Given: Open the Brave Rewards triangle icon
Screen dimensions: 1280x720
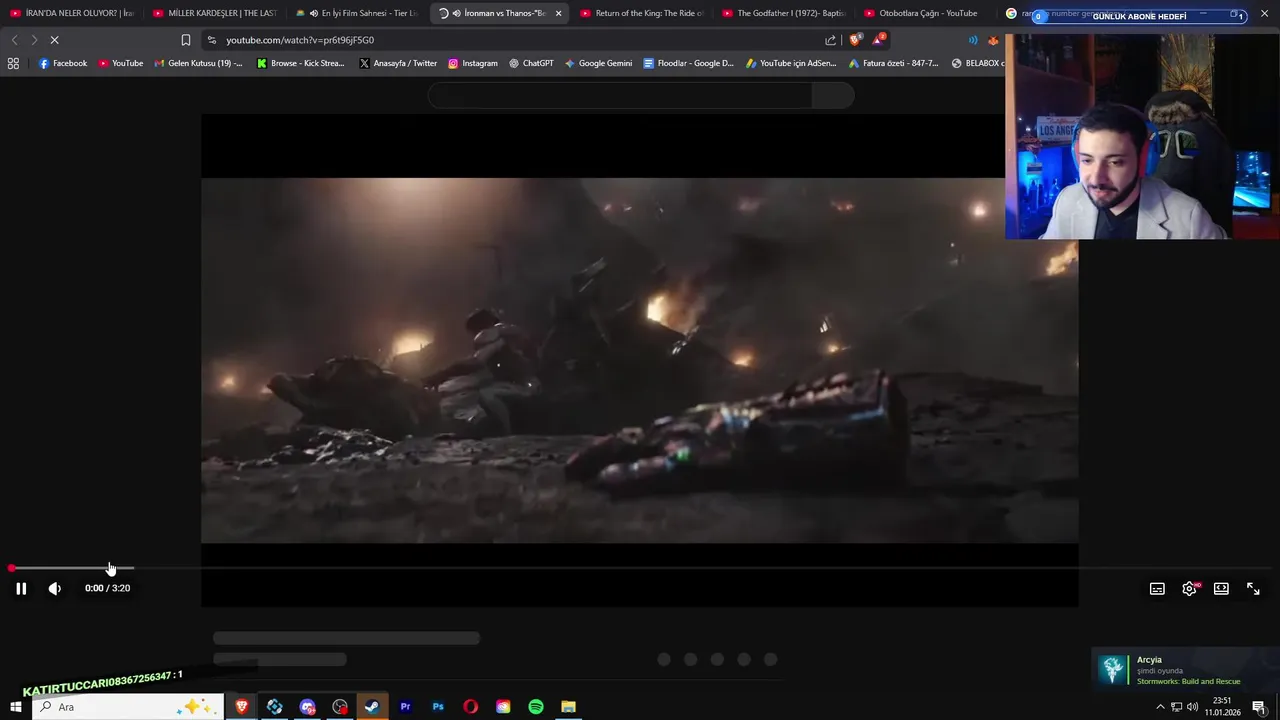Looking at the screenshot, I should (x=878, y=40).
